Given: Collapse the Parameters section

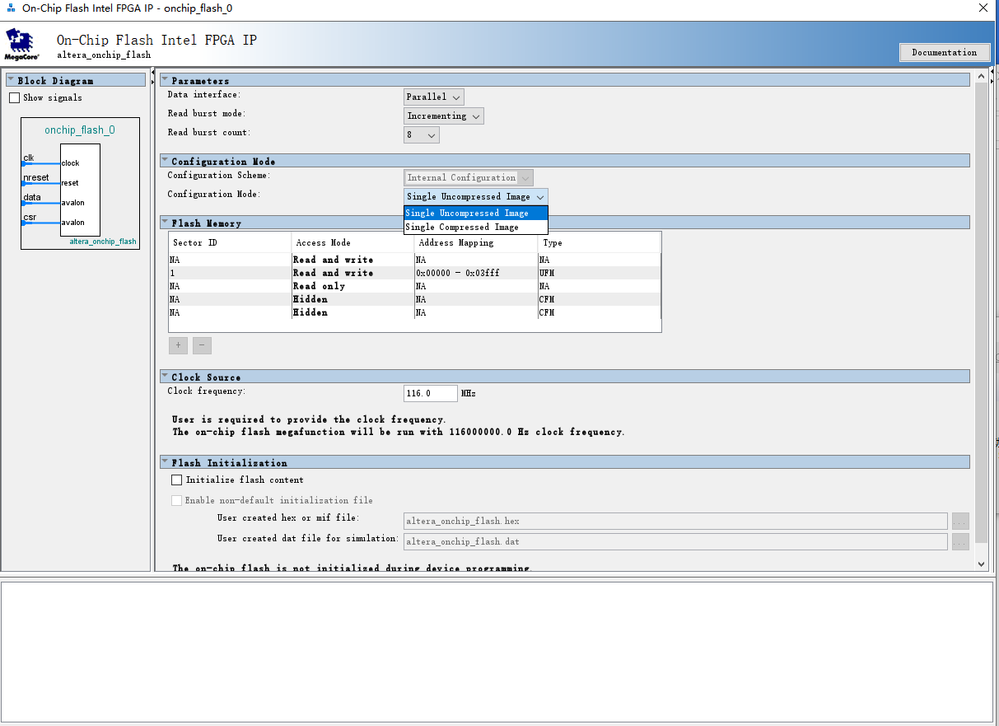Looking at the screenshot, I should pyautogui.click(x=165, y=80).
